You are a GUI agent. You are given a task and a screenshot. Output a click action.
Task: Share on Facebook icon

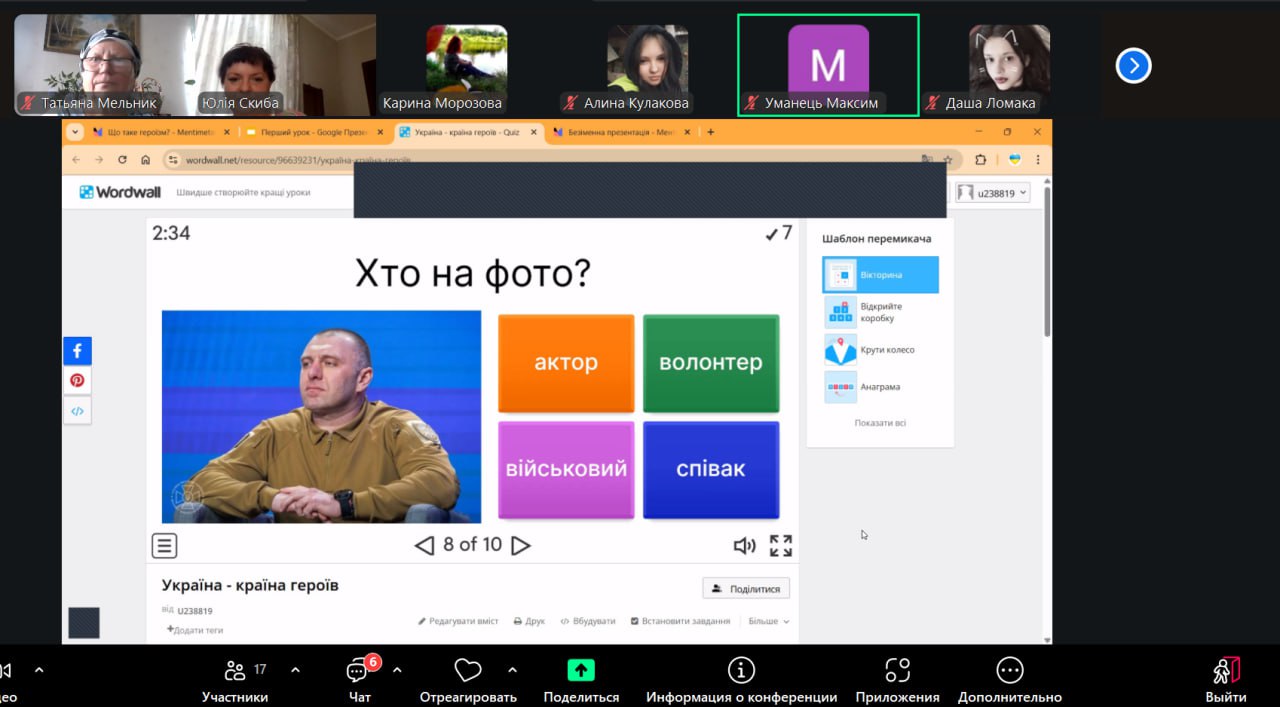(x=77, y=351)
